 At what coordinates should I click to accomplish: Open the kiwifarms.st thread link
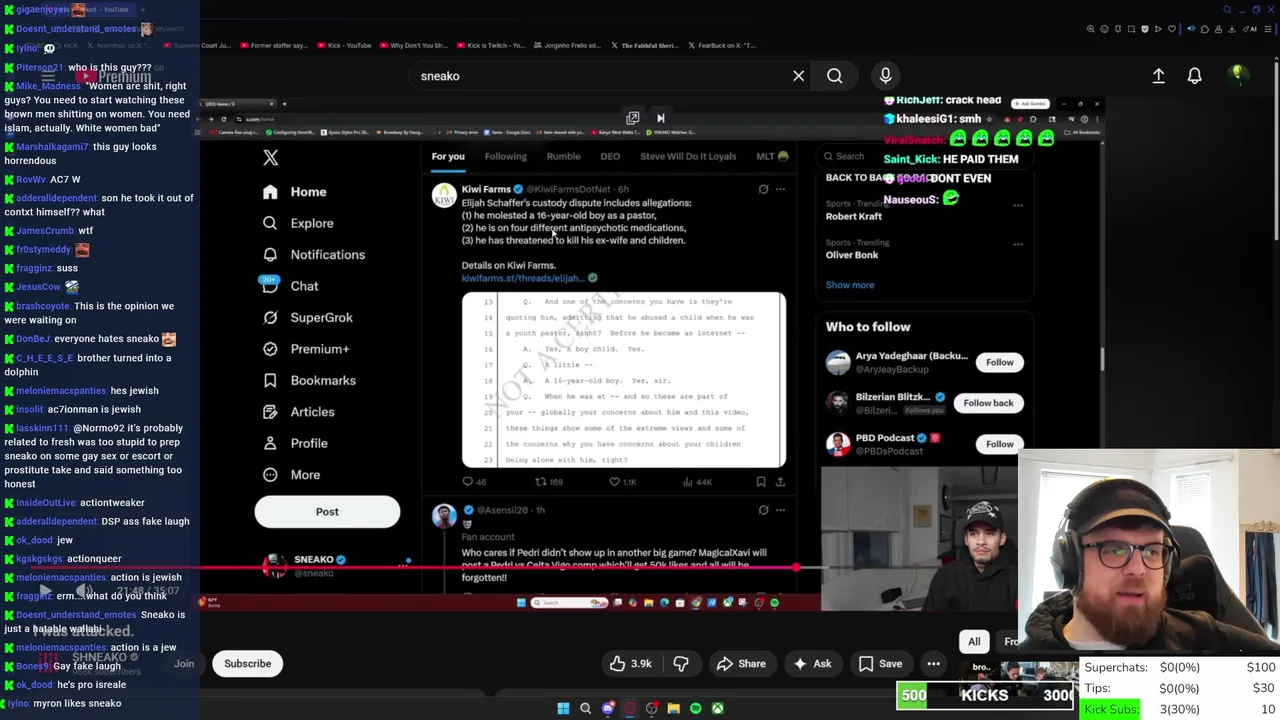tap(521, 278)
